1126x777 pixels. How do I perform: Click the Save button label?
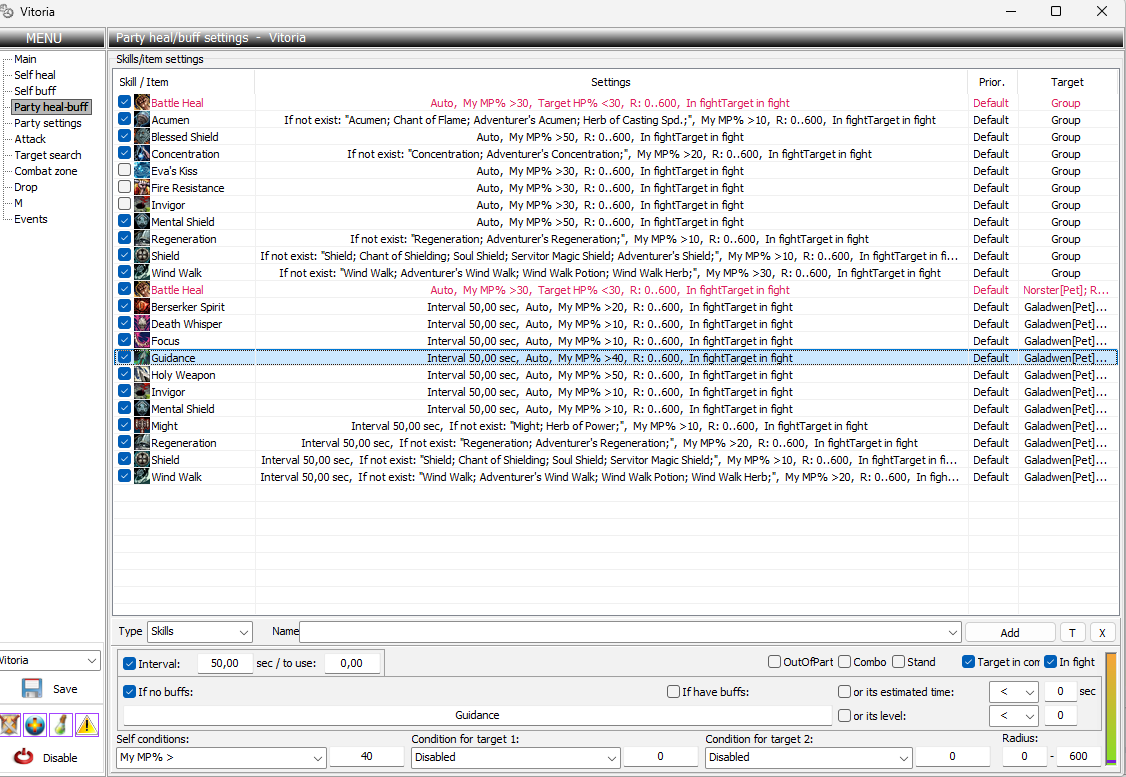[65, 689]
